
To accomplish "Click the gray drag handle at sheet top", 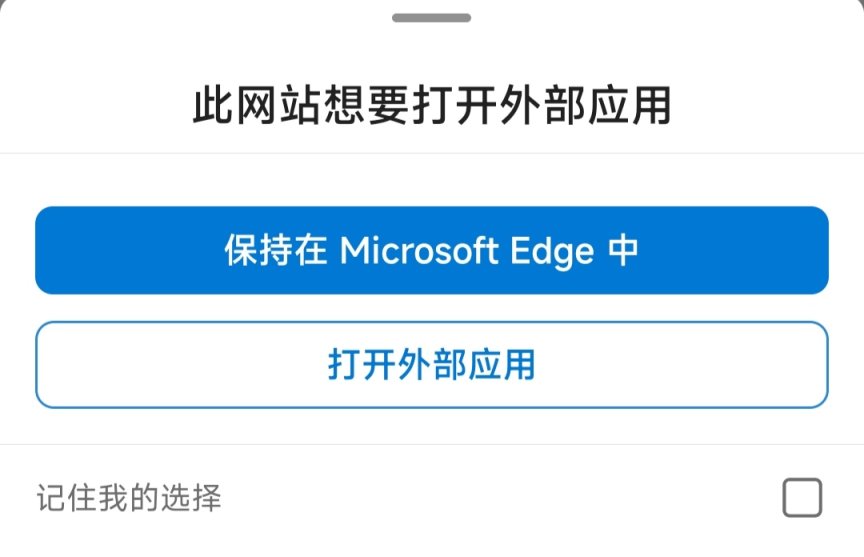I will [431, 18].
